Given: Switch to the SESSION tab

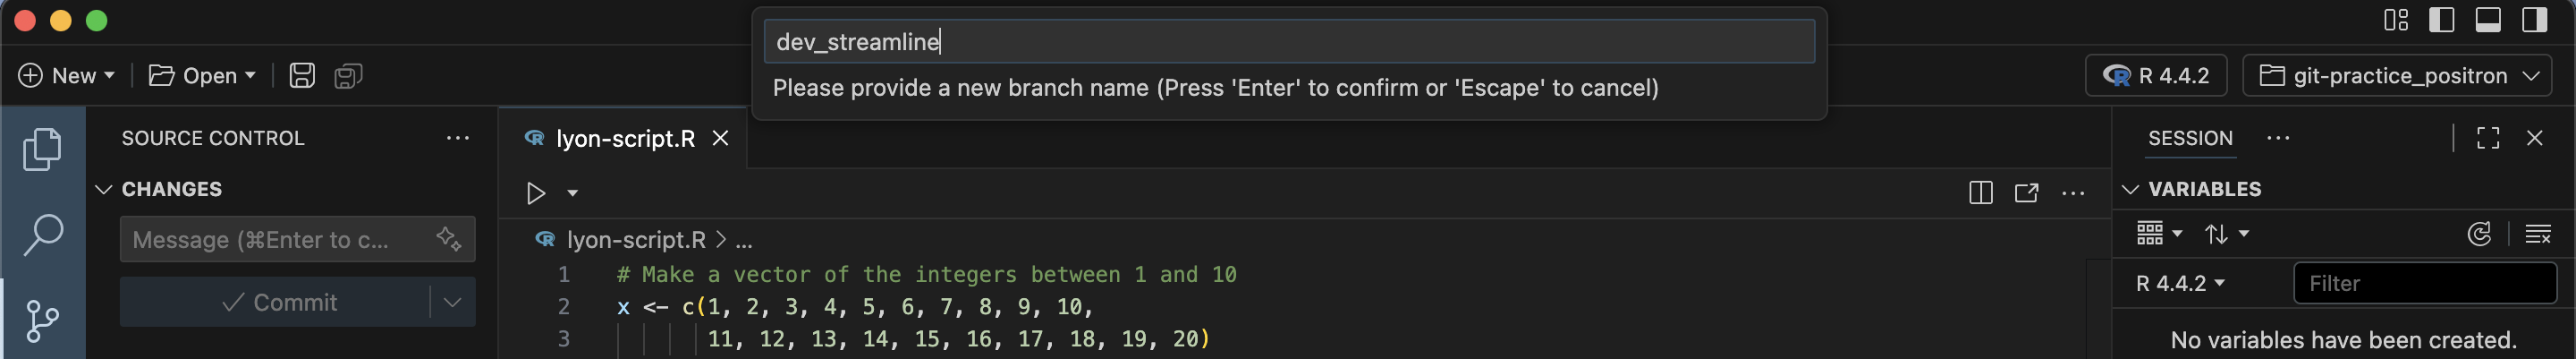Looking at the screenshot, I should pyautogui.click(x=2190, y=139).
